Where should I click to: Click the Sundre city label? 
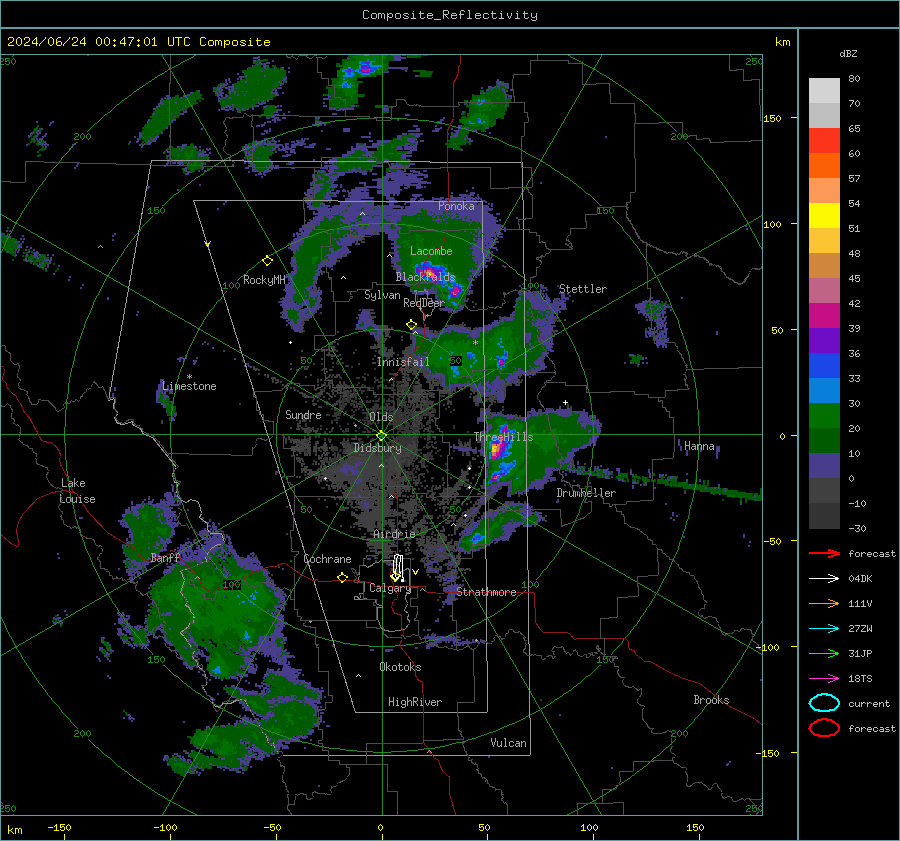point(303,414)
